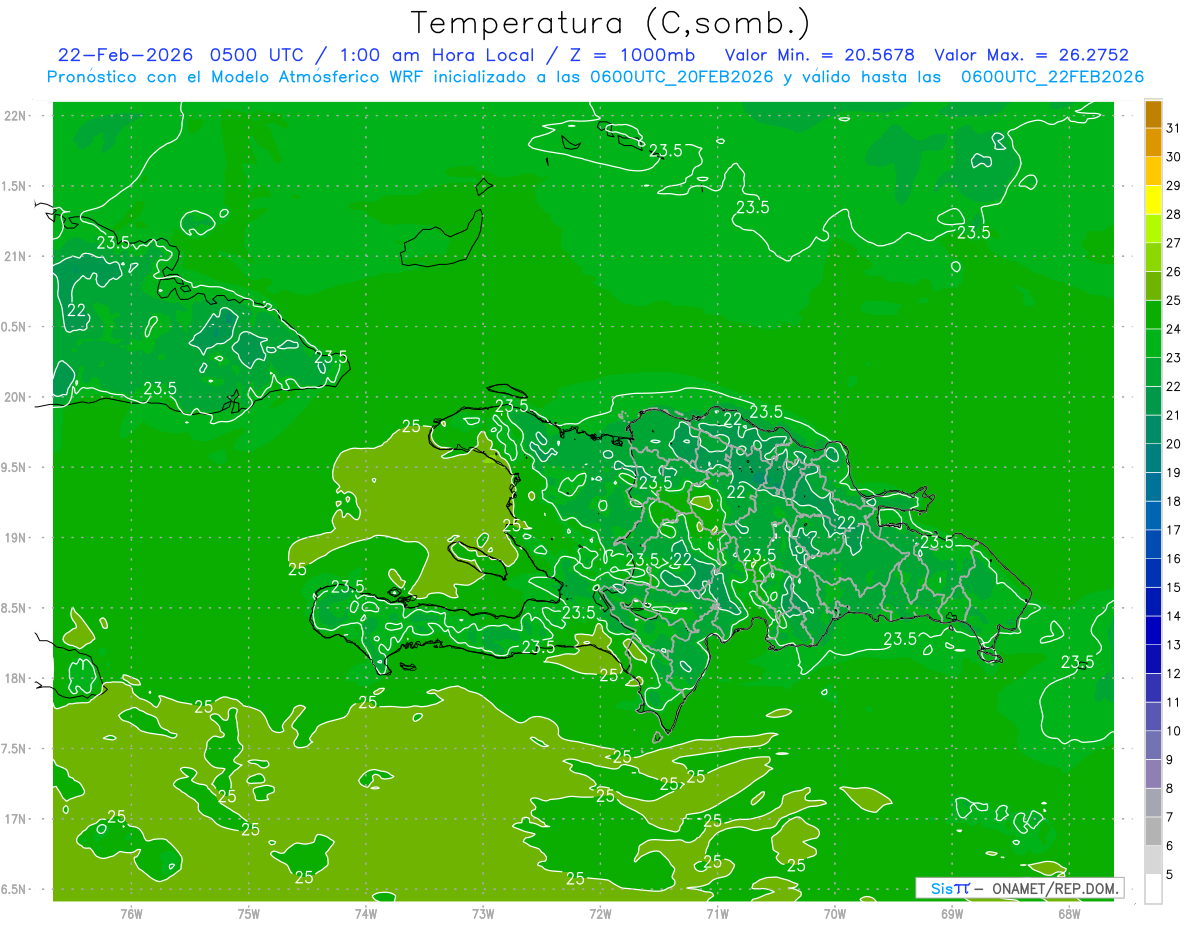
Task: Click the "69W" longitude axis label
Action: (x=951, y=914)
